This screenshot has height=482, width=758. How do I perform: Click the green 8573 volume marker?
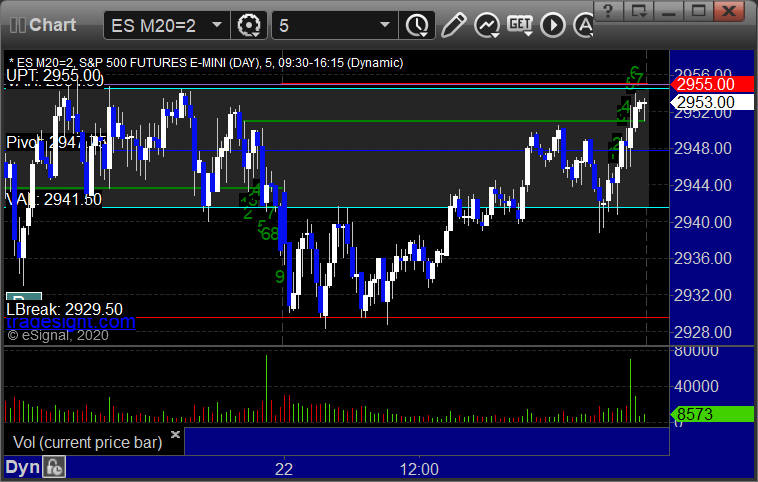click(712, 414)
